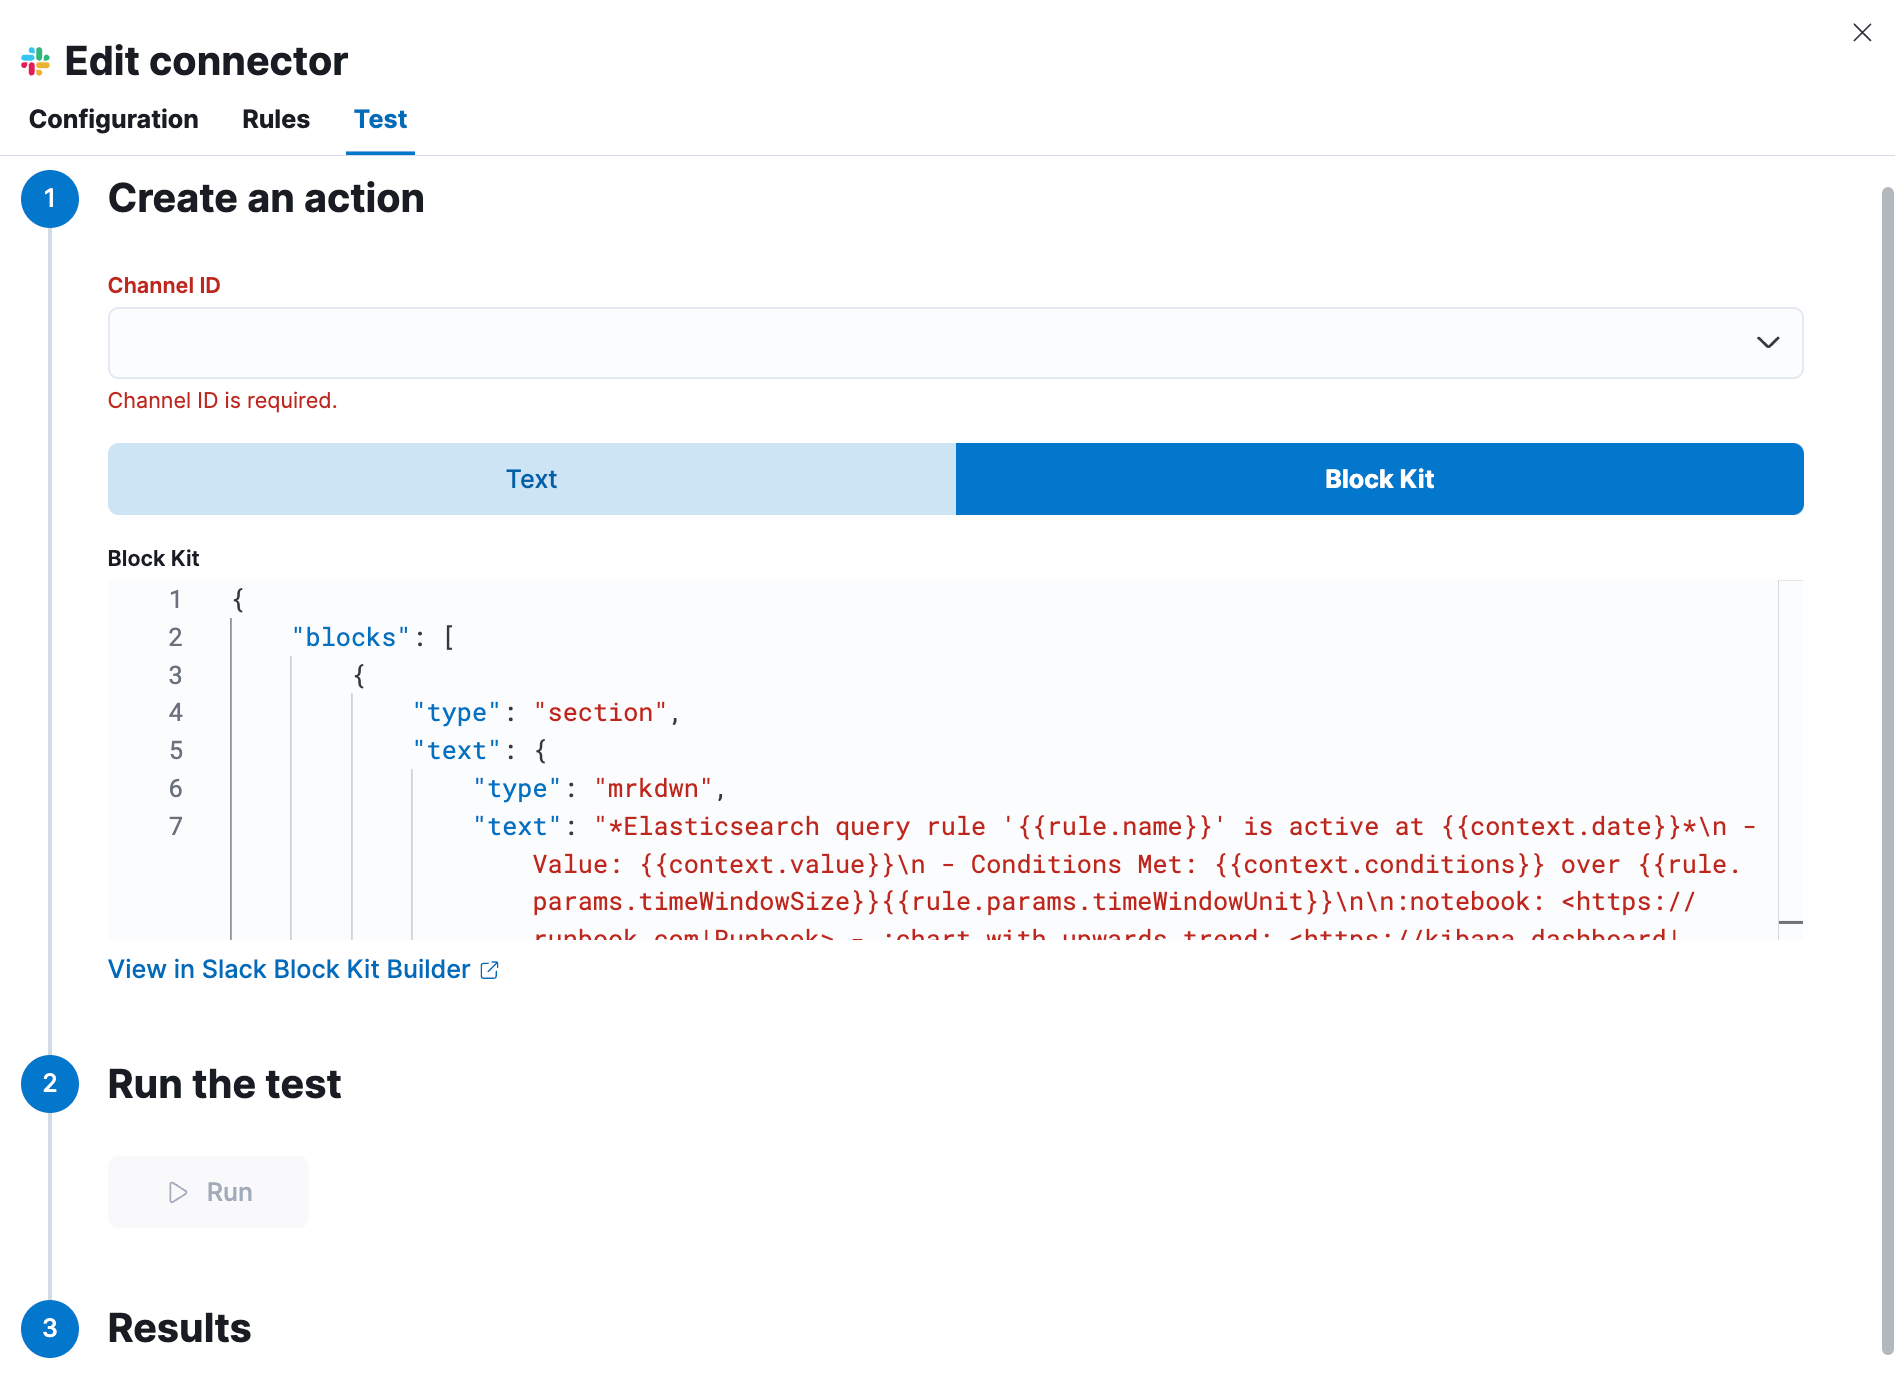Click the step 3 circle for Results

click(x=50, y=1329)
